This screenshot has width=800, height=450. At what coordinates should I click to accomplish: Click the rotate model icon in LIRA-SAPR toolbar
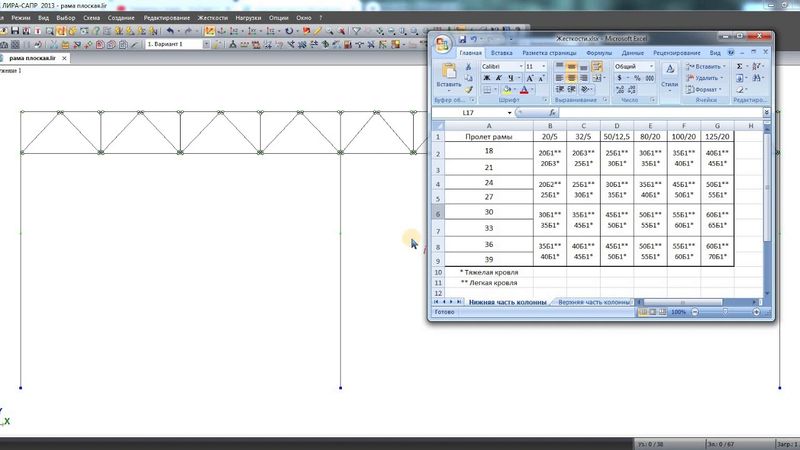(289, 31)
